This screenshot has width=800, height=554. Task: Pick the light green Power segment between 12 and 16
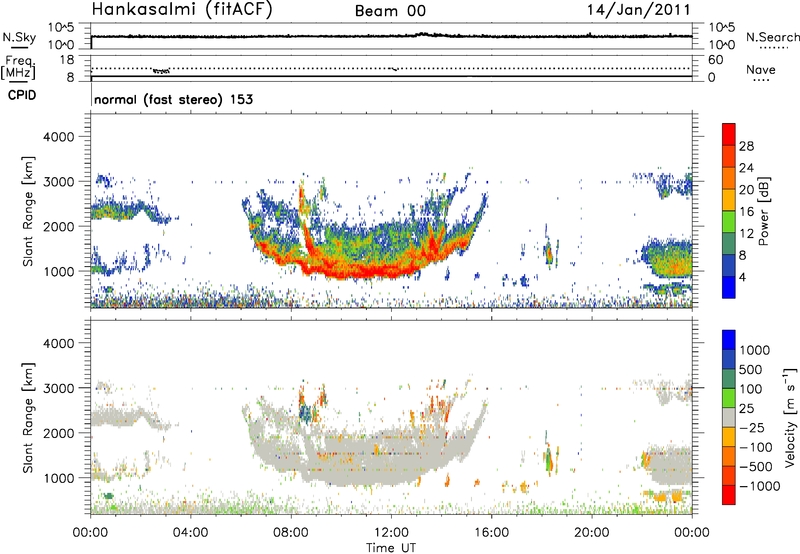tap(729, 221)
